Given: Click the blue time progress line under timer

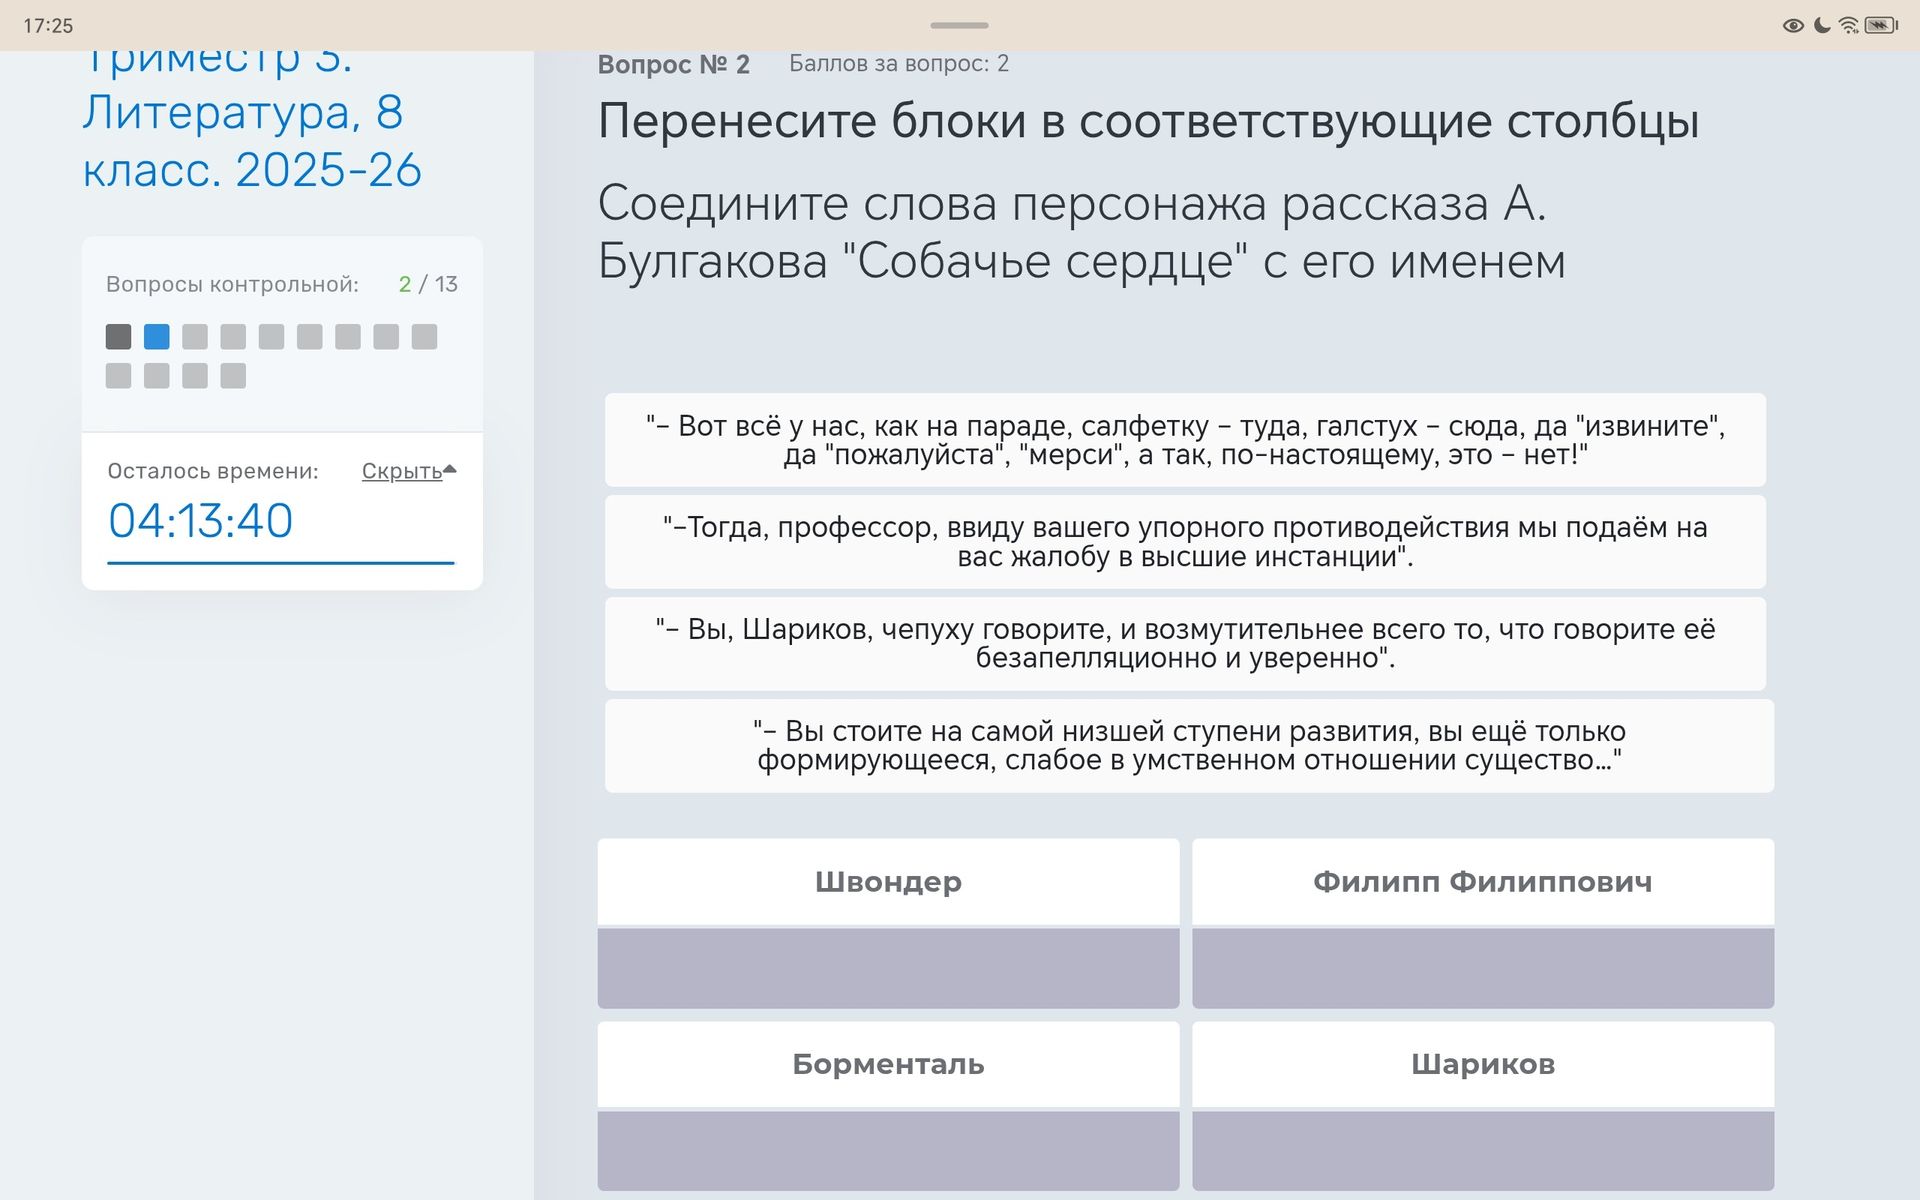Looking at the screenshot, I should coord(281,563).
